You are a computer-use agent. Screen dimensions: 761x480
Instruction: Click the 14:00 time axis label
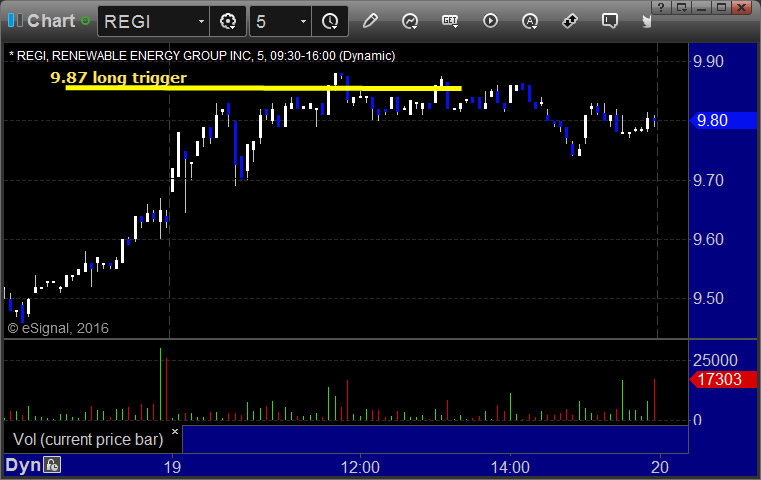tap(510, 467)
